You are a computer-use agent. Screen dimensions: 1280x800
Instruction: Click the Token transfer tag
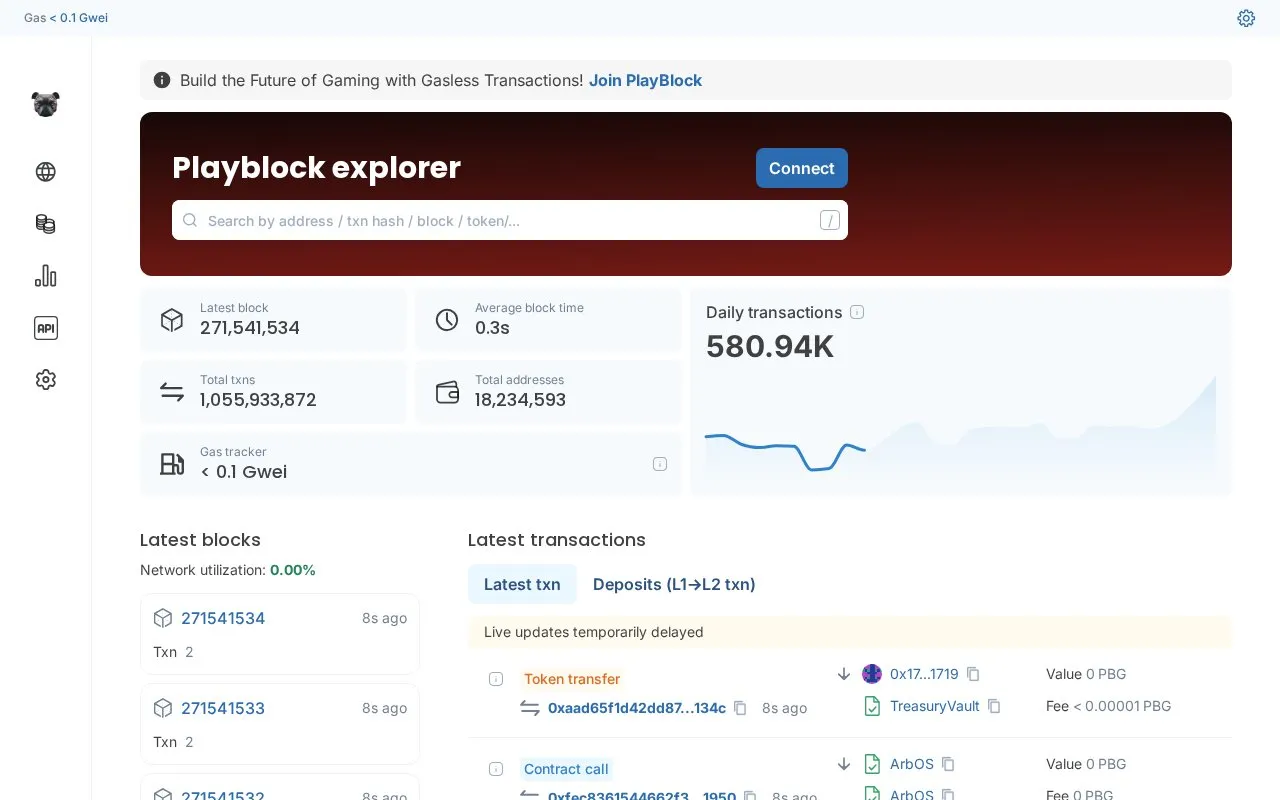tap(572, 679)
